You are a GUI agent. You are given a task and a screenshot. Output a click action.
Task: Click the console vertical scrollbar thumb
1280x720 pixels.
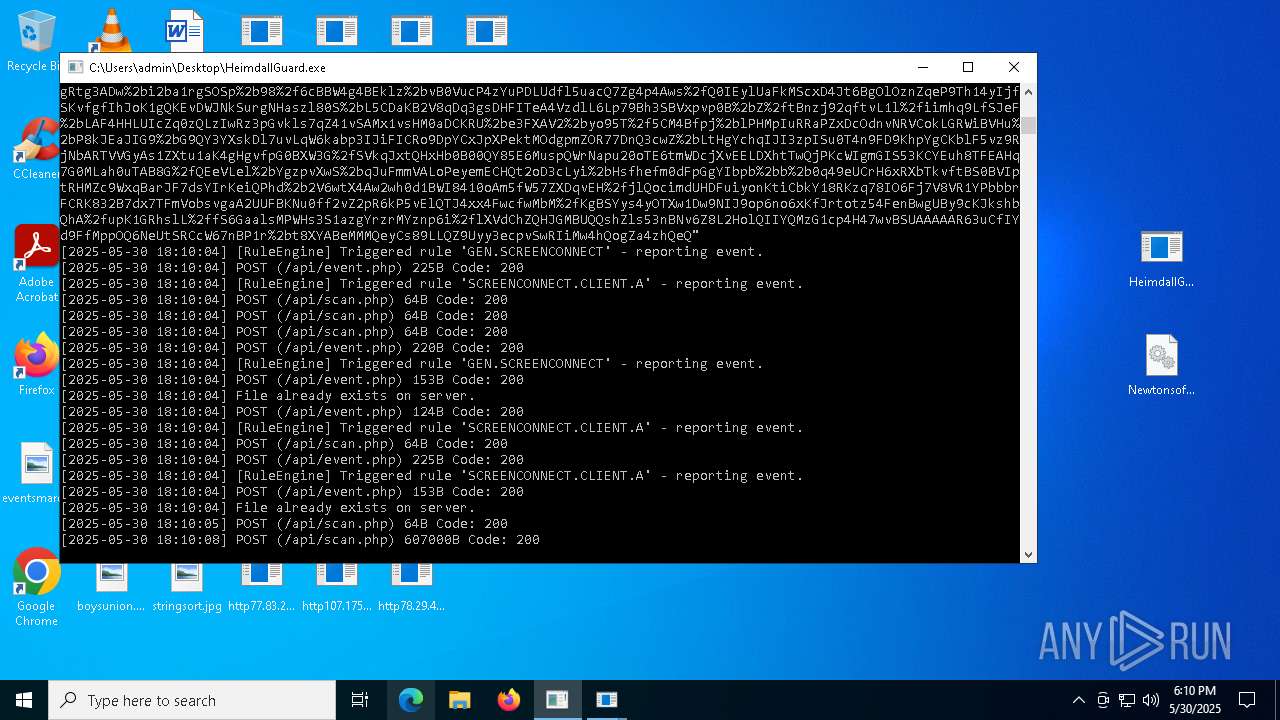pyautogui.click(x=1028, y=124)
